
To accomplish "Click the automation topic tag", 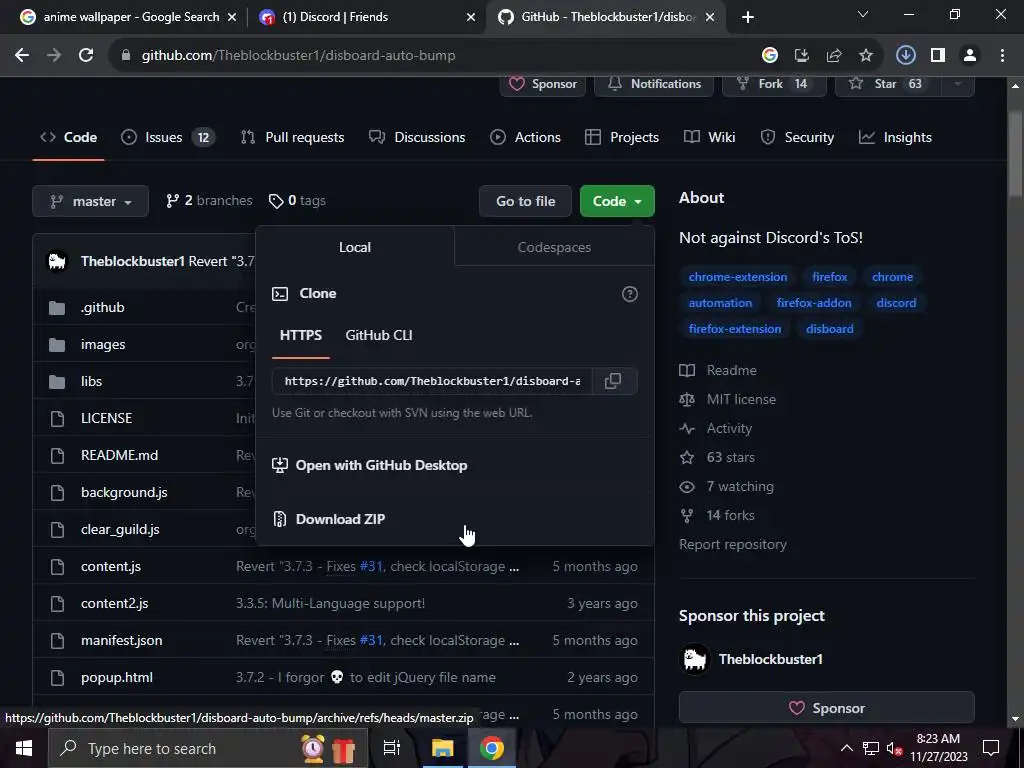I will click(x=720, y=303).
